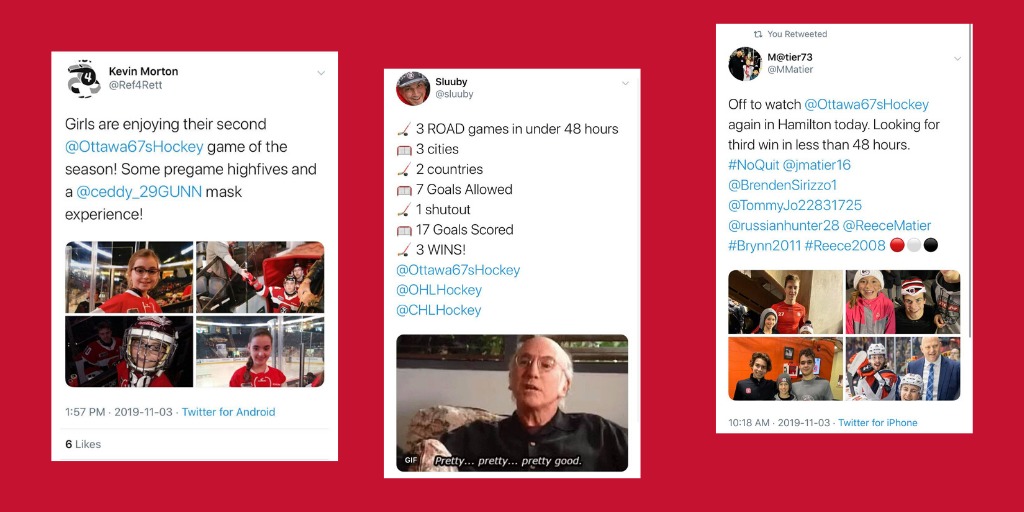Open the @CHLHockey mention link
1024x512 pixels.
click(x=439, y=310)
